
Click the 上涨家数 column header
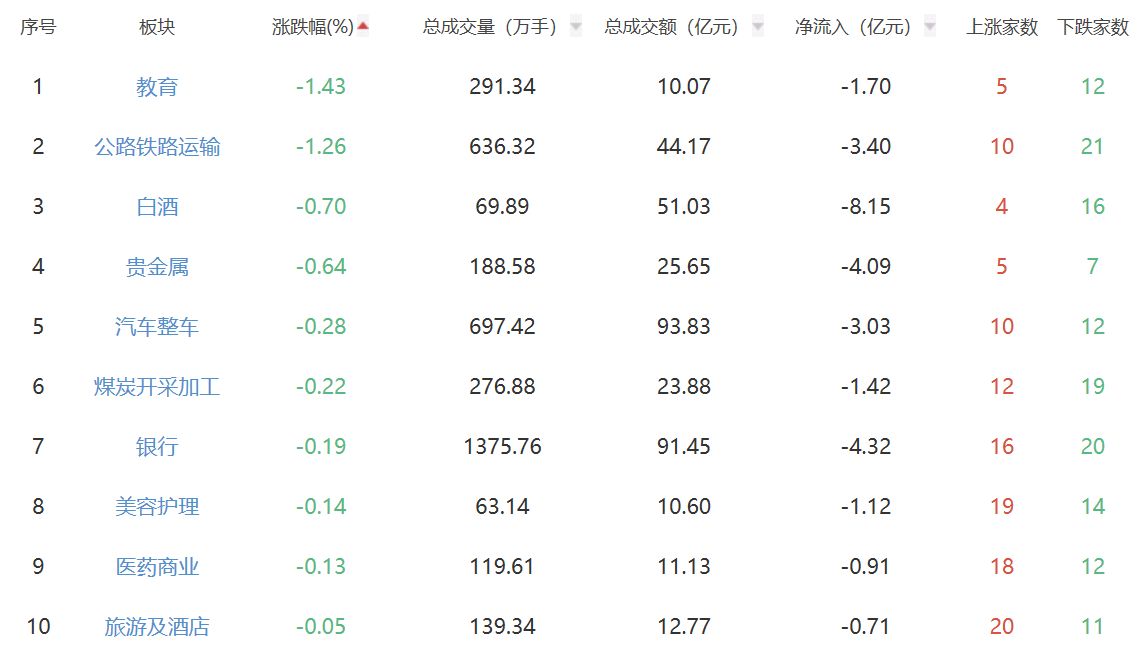click(1001, 27)
